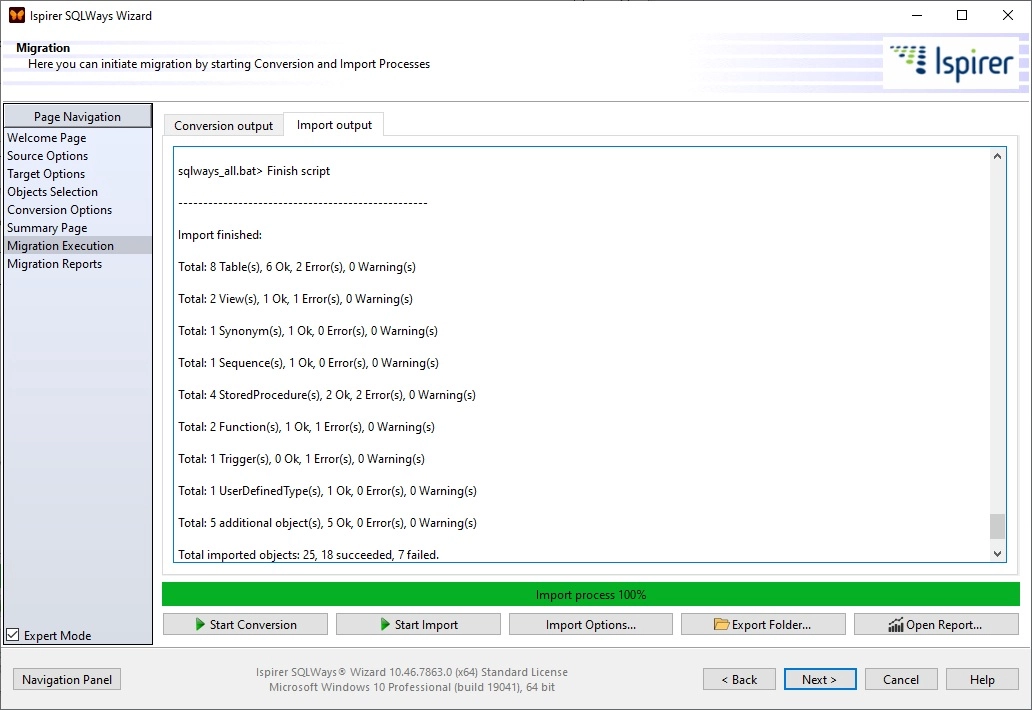Open Help for the migration wizard
The height and width of the screenshot is (710, 1032).
tap(982, 679)
